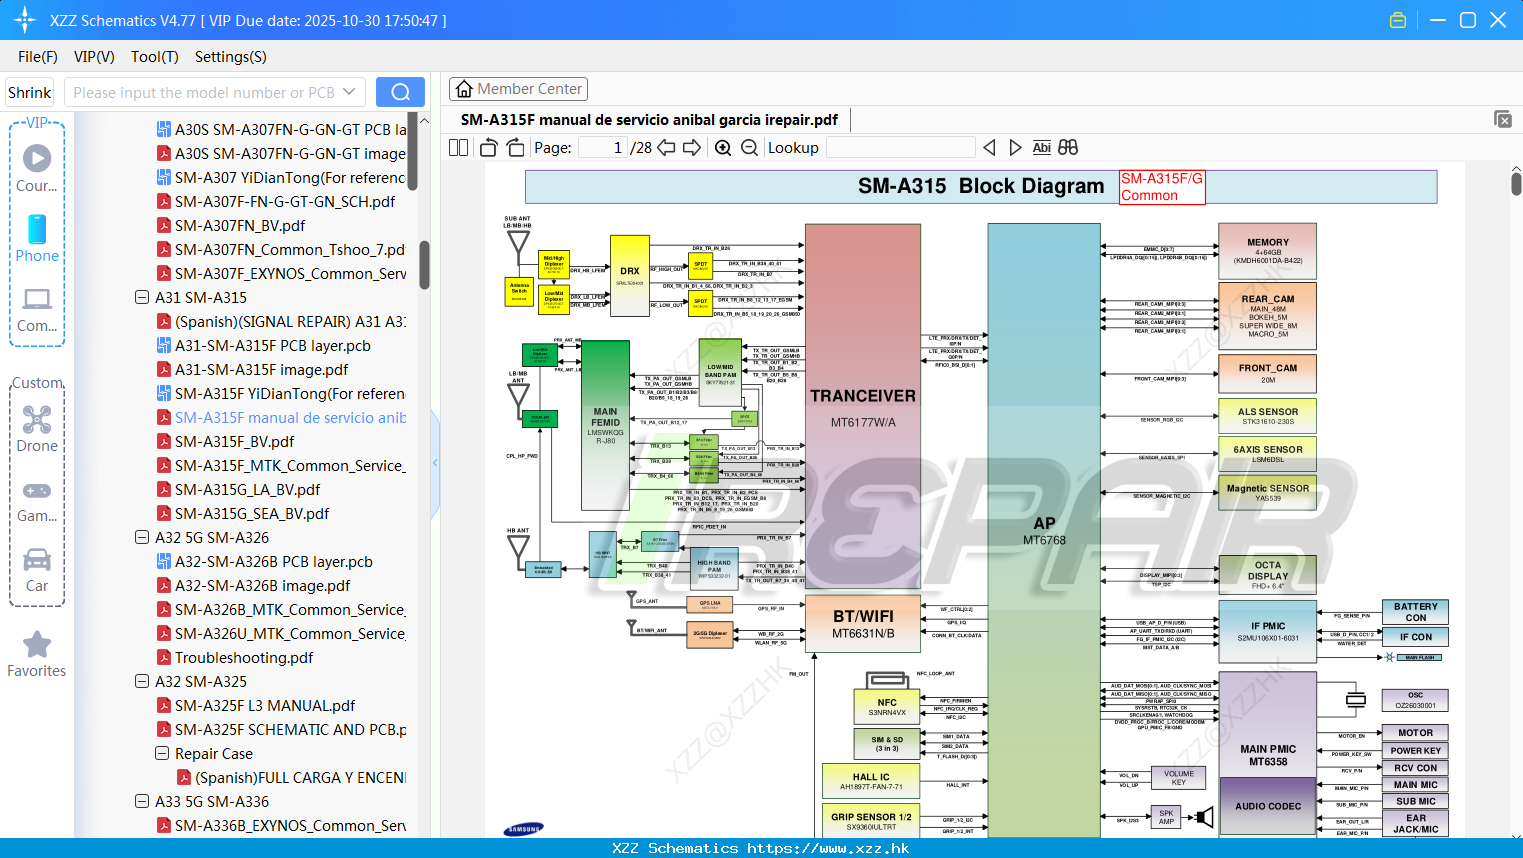Open the File(F) menu

[x=38, y=57]
